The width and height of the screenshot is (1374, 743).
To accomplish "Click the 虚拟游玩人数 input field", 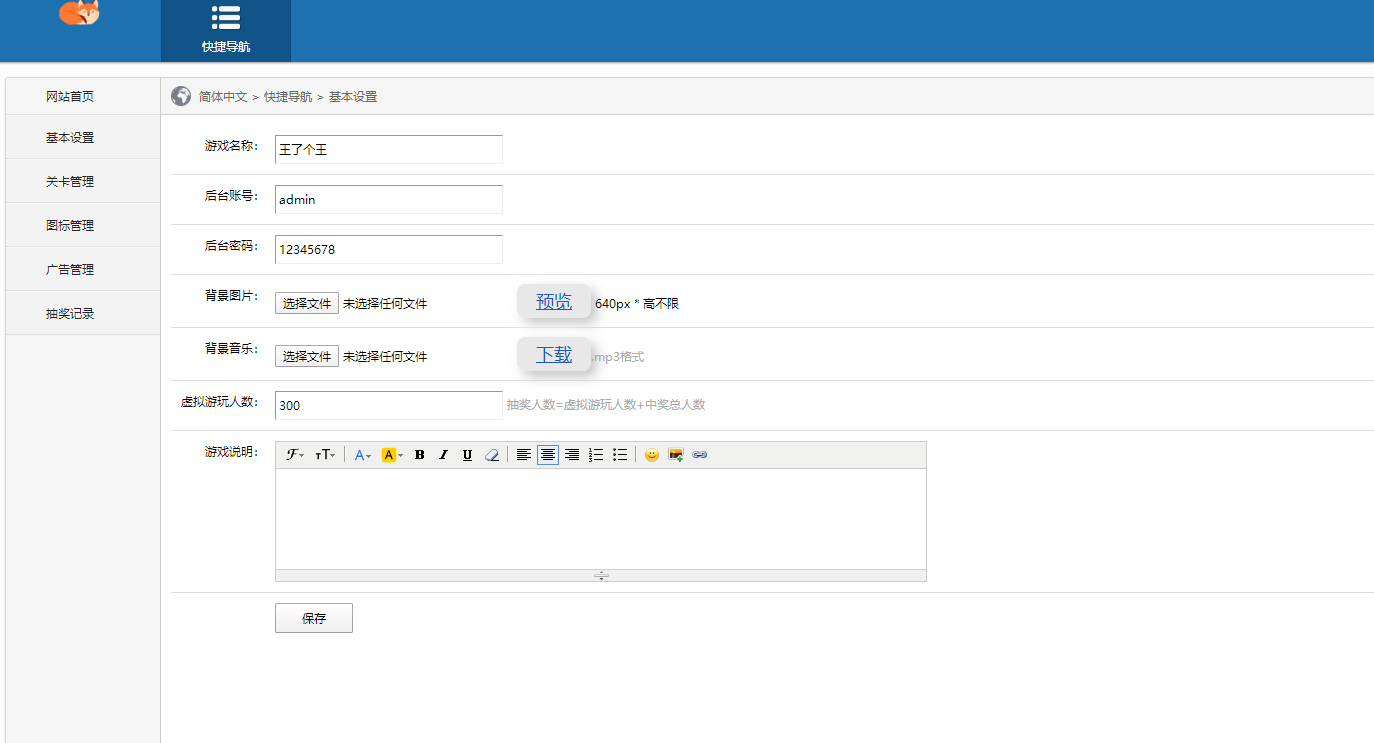I will pyautogui.click(x=389, y=405).
